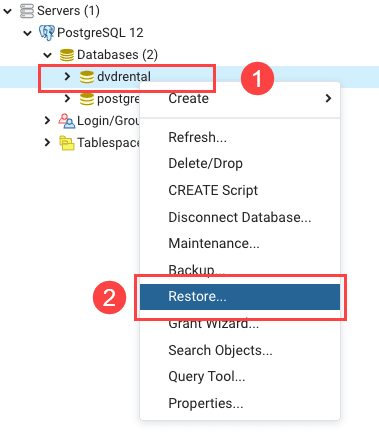Screen dimensions: 379x438
Task: Collapse the Servers tree node
Action: (7, 11)
